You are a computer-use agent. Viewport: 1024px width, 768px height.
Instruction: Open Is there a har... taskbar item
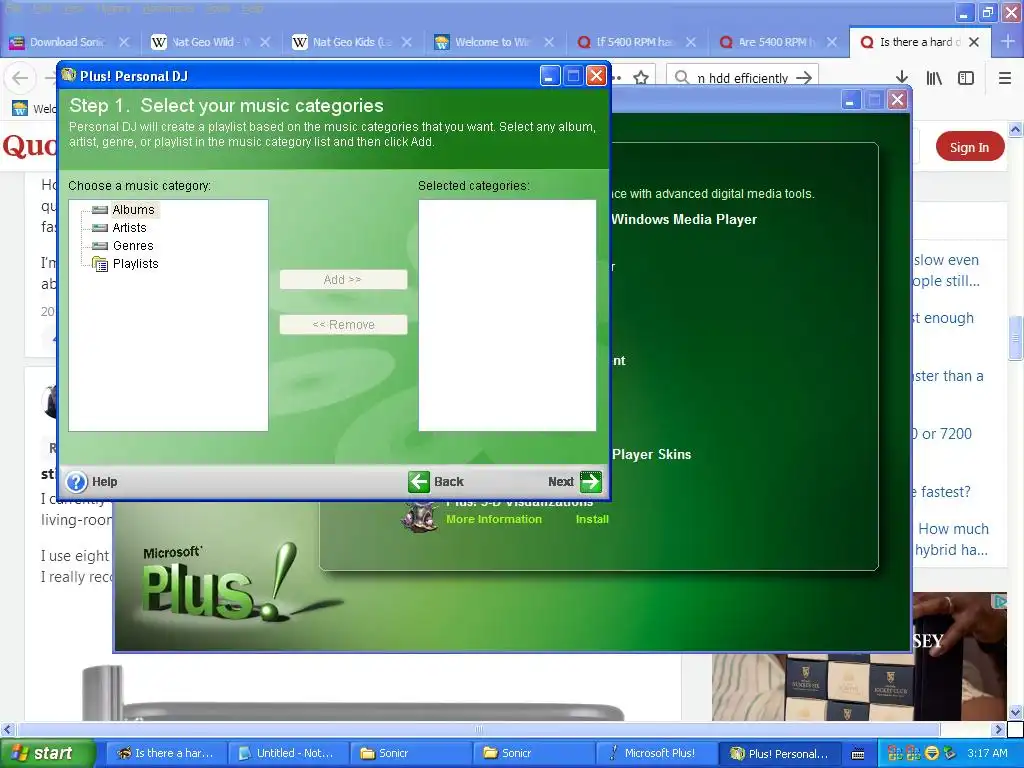point(166,753)
